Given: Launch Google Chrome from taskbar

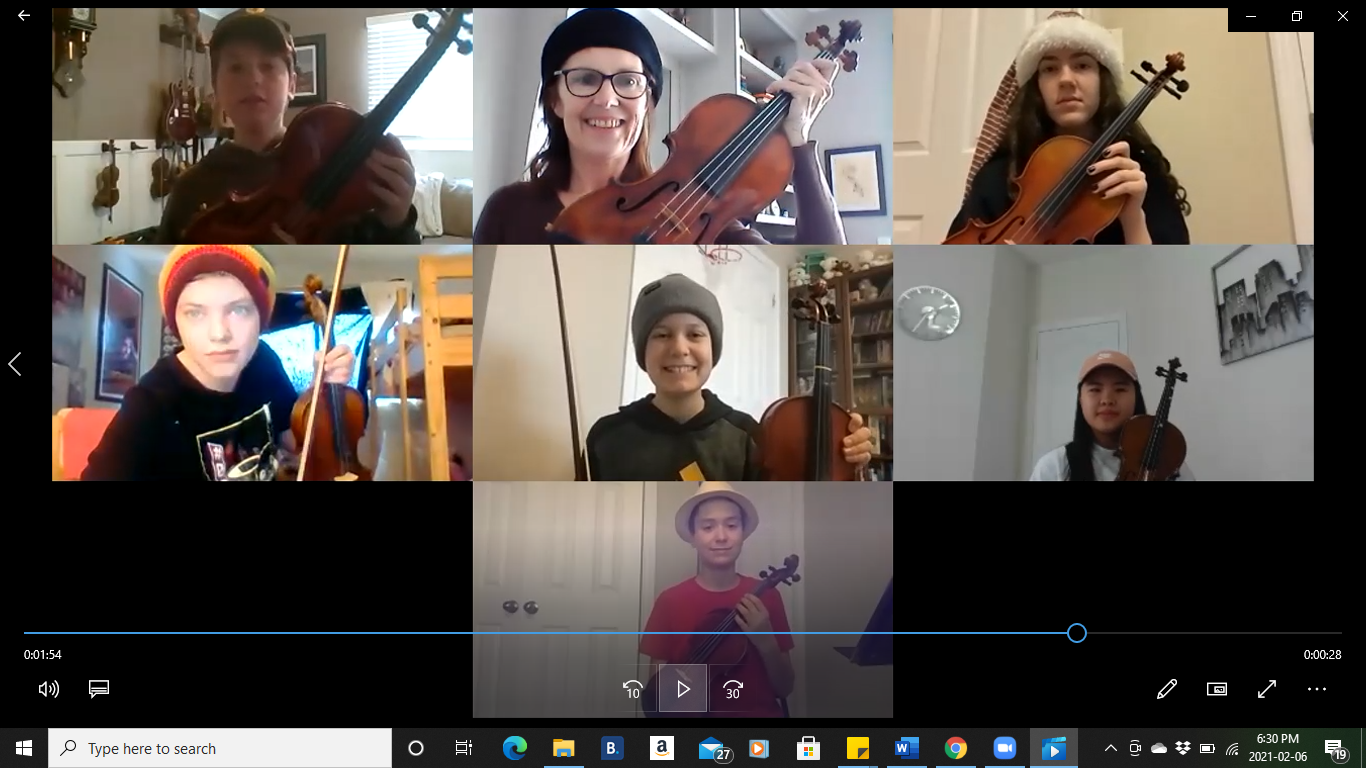Looking at the screenshot, I should coord(955,748).
